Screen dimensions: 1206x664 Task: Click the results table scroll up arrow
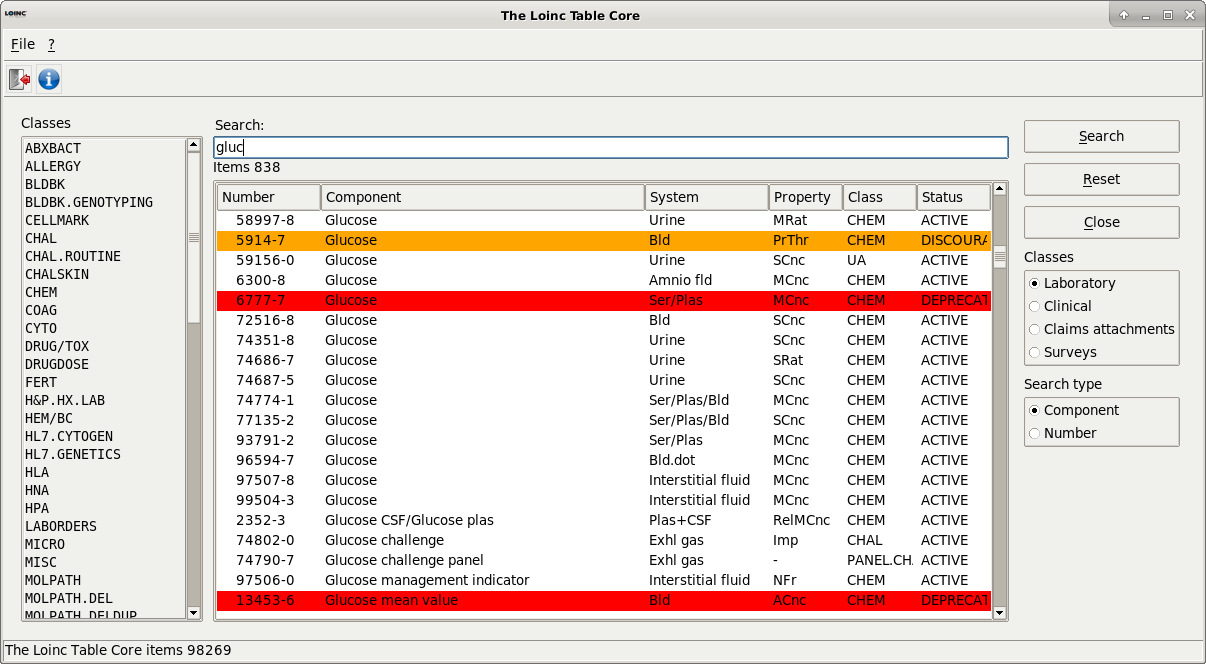click(999, 190)
